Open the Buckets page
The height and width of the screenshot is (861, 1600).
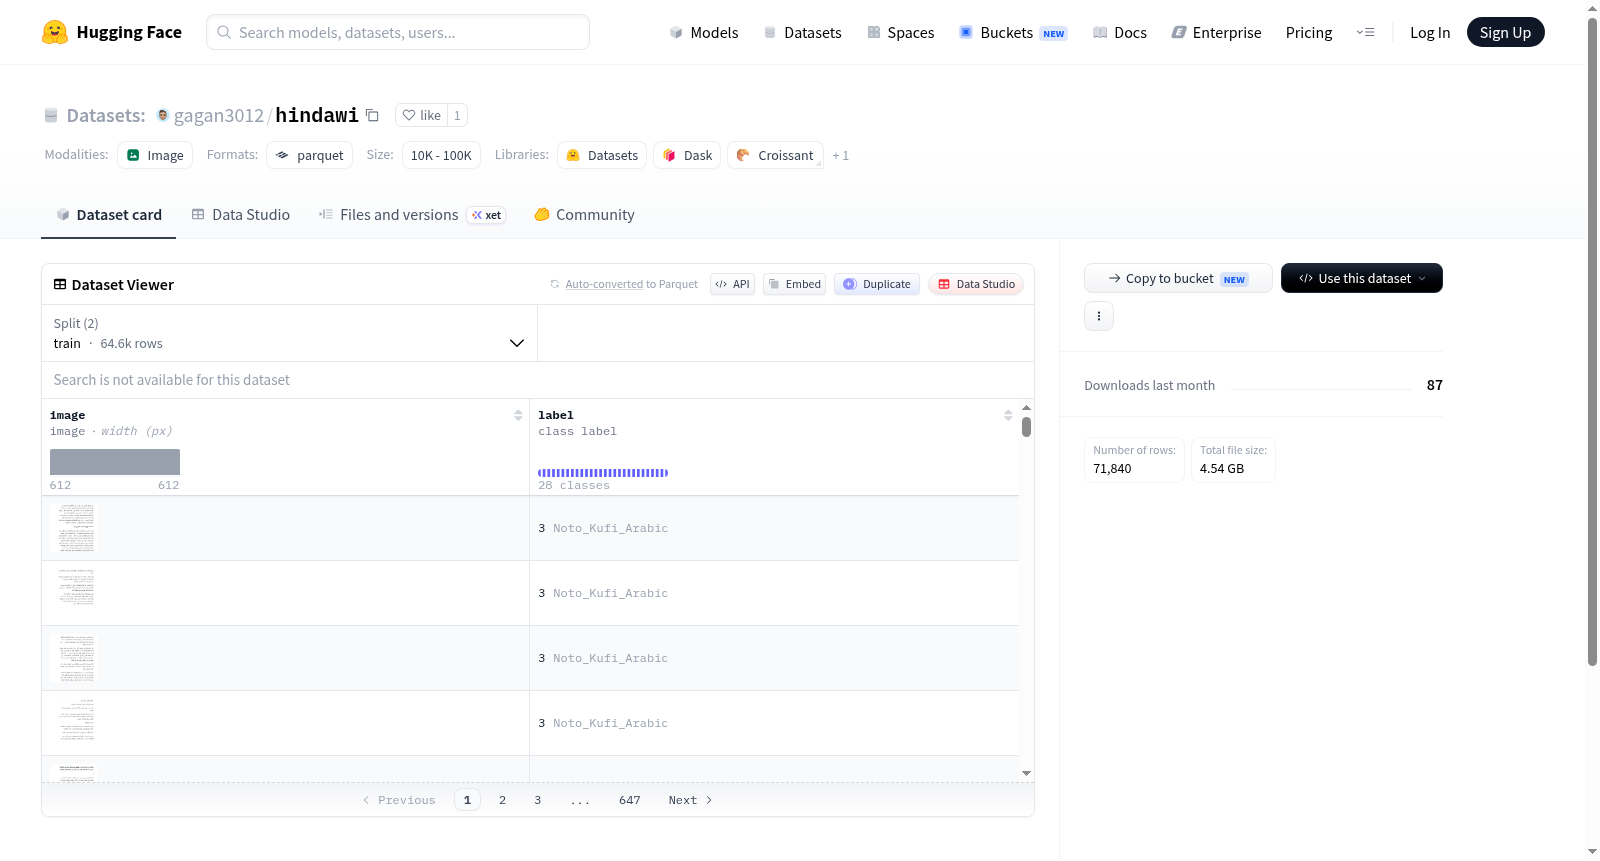pyautogui.click(x=1013, y=32)
